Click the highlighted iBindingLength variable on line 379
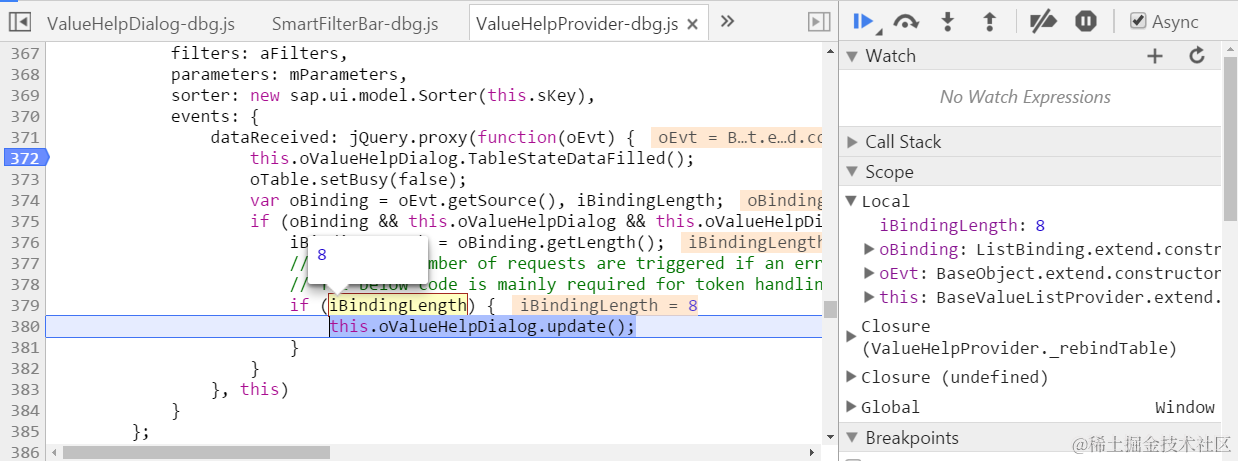 click(398, 305)
